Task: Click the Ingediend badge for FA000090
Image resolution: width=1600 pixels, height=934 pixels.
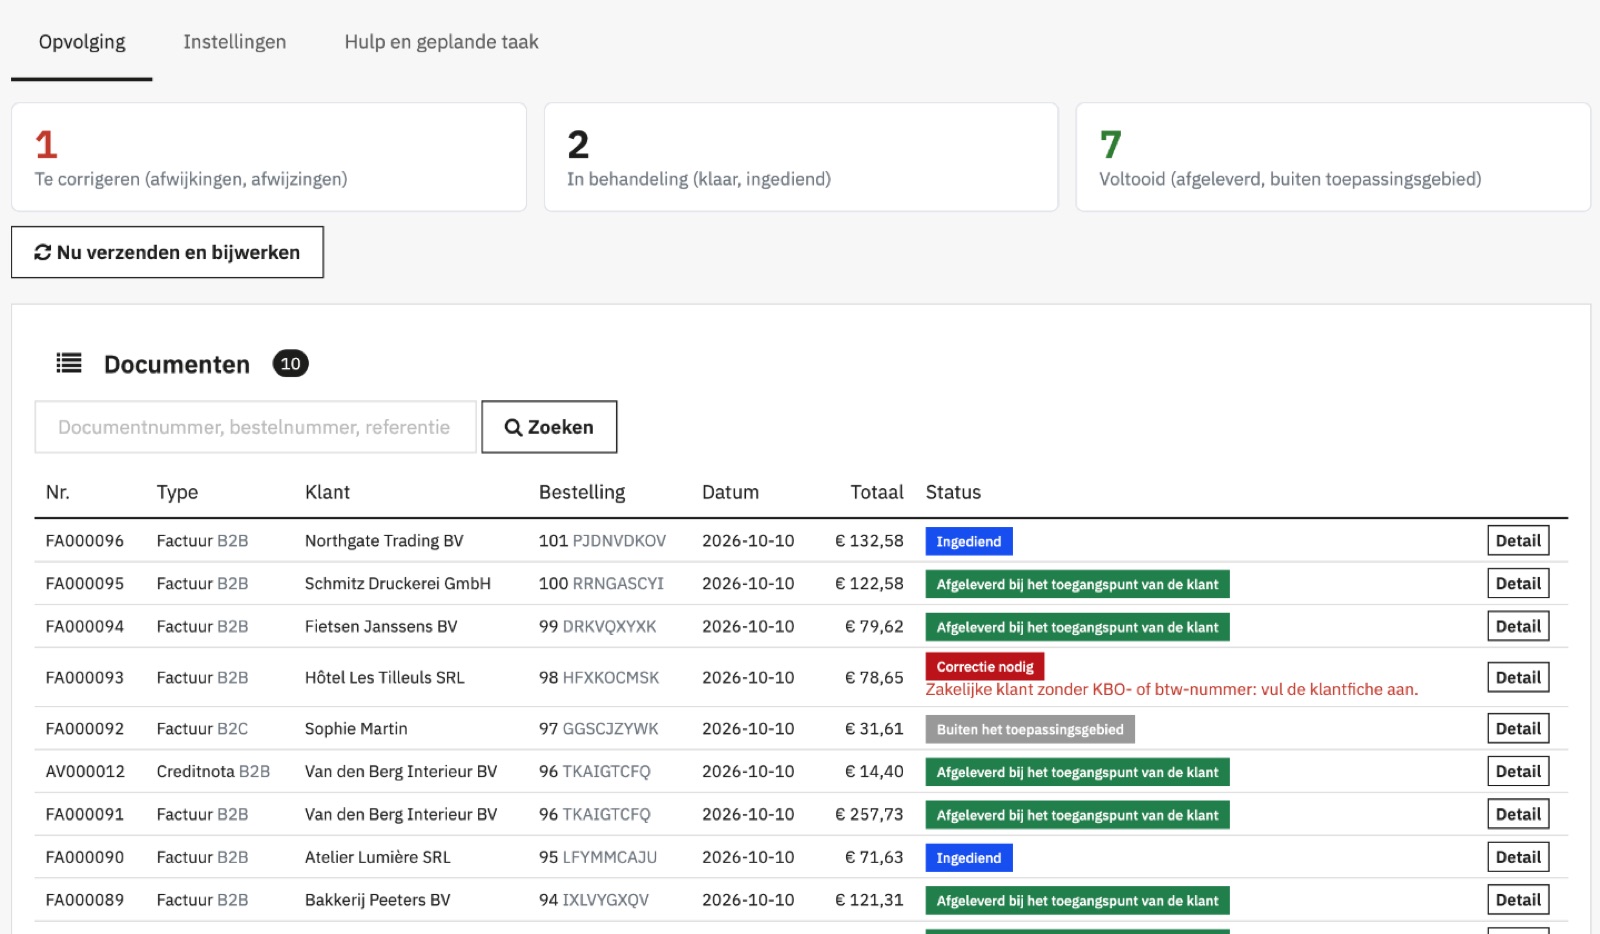Action: (969, 858)
